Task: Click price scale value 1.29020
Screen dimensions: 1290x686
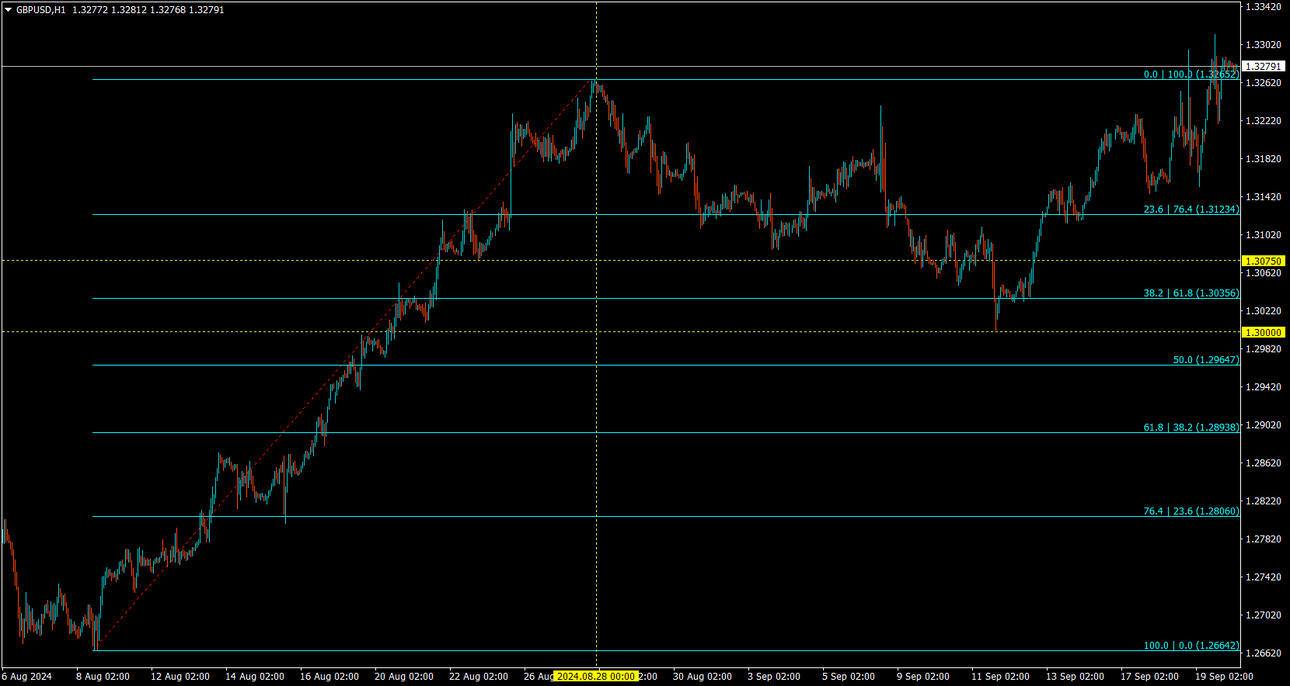Action: (x=1264, y=425)
